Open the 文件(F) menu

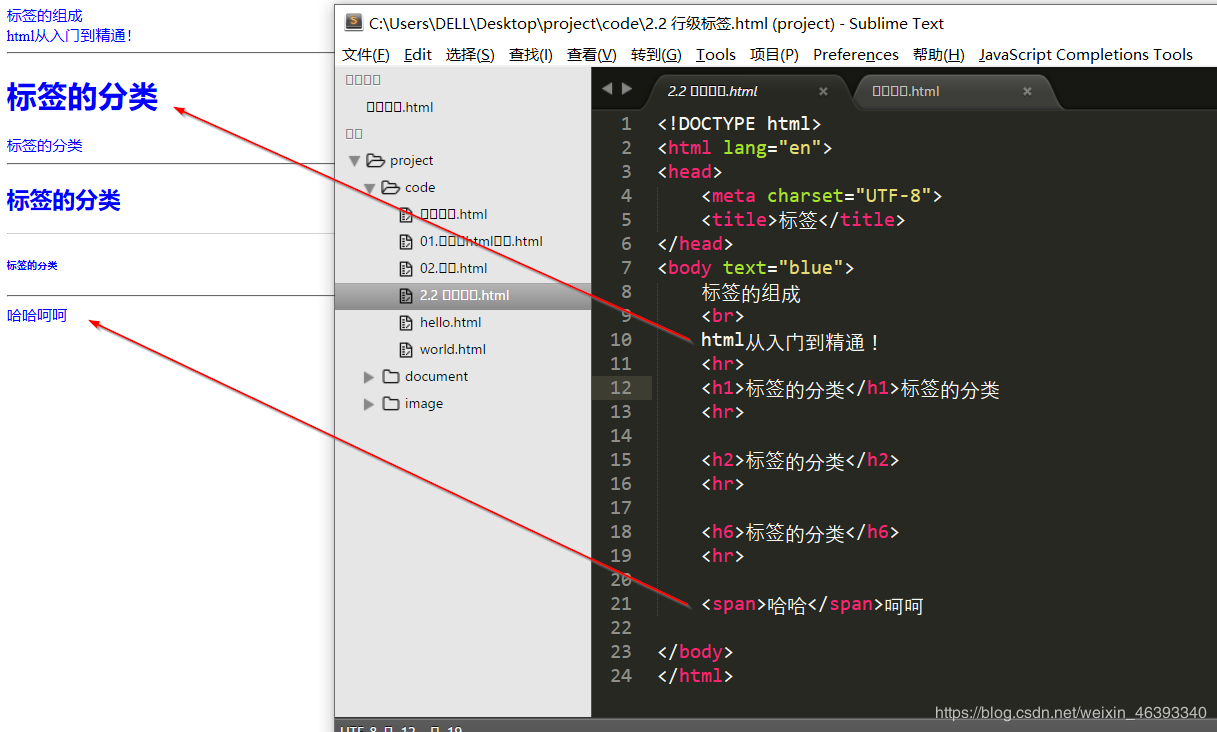pos(366,55)
